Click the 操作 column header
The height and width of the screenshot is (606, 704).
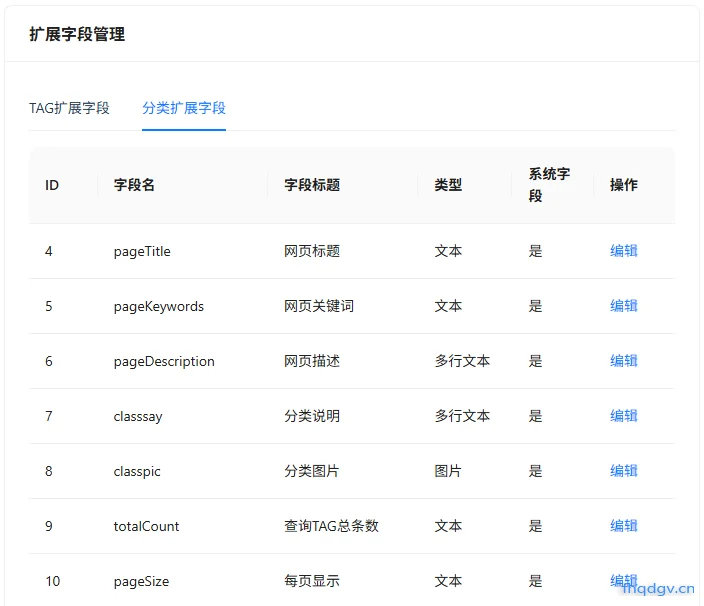(x=624, y=185)
